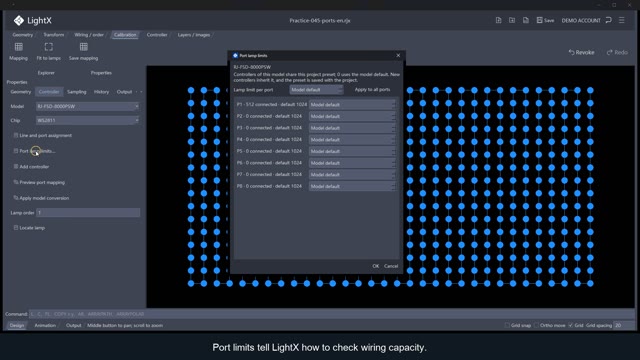Switch to the top Geometry ribbon tab
Viewport: 640px width, 360px height.
tap(22, 35)
